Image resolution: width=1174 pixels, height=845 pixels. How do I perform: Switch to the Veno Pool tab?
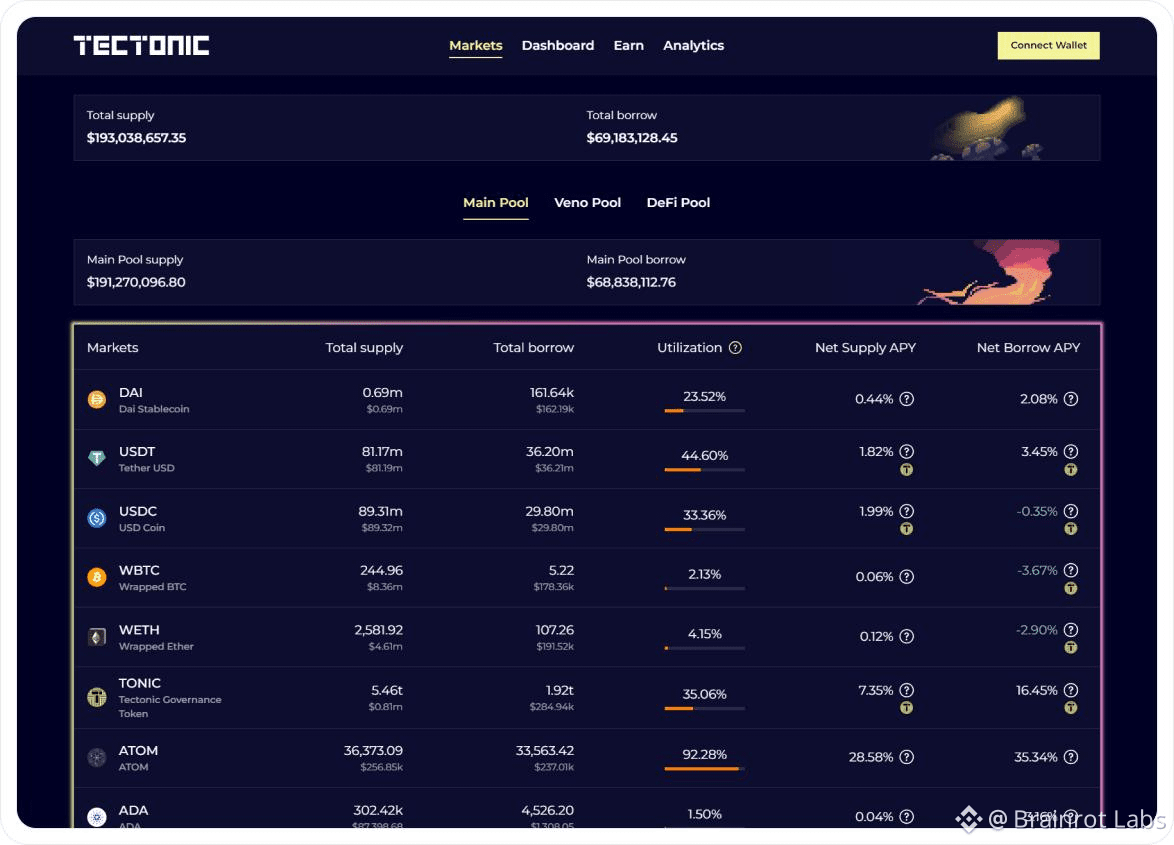[x=587, y=203]
